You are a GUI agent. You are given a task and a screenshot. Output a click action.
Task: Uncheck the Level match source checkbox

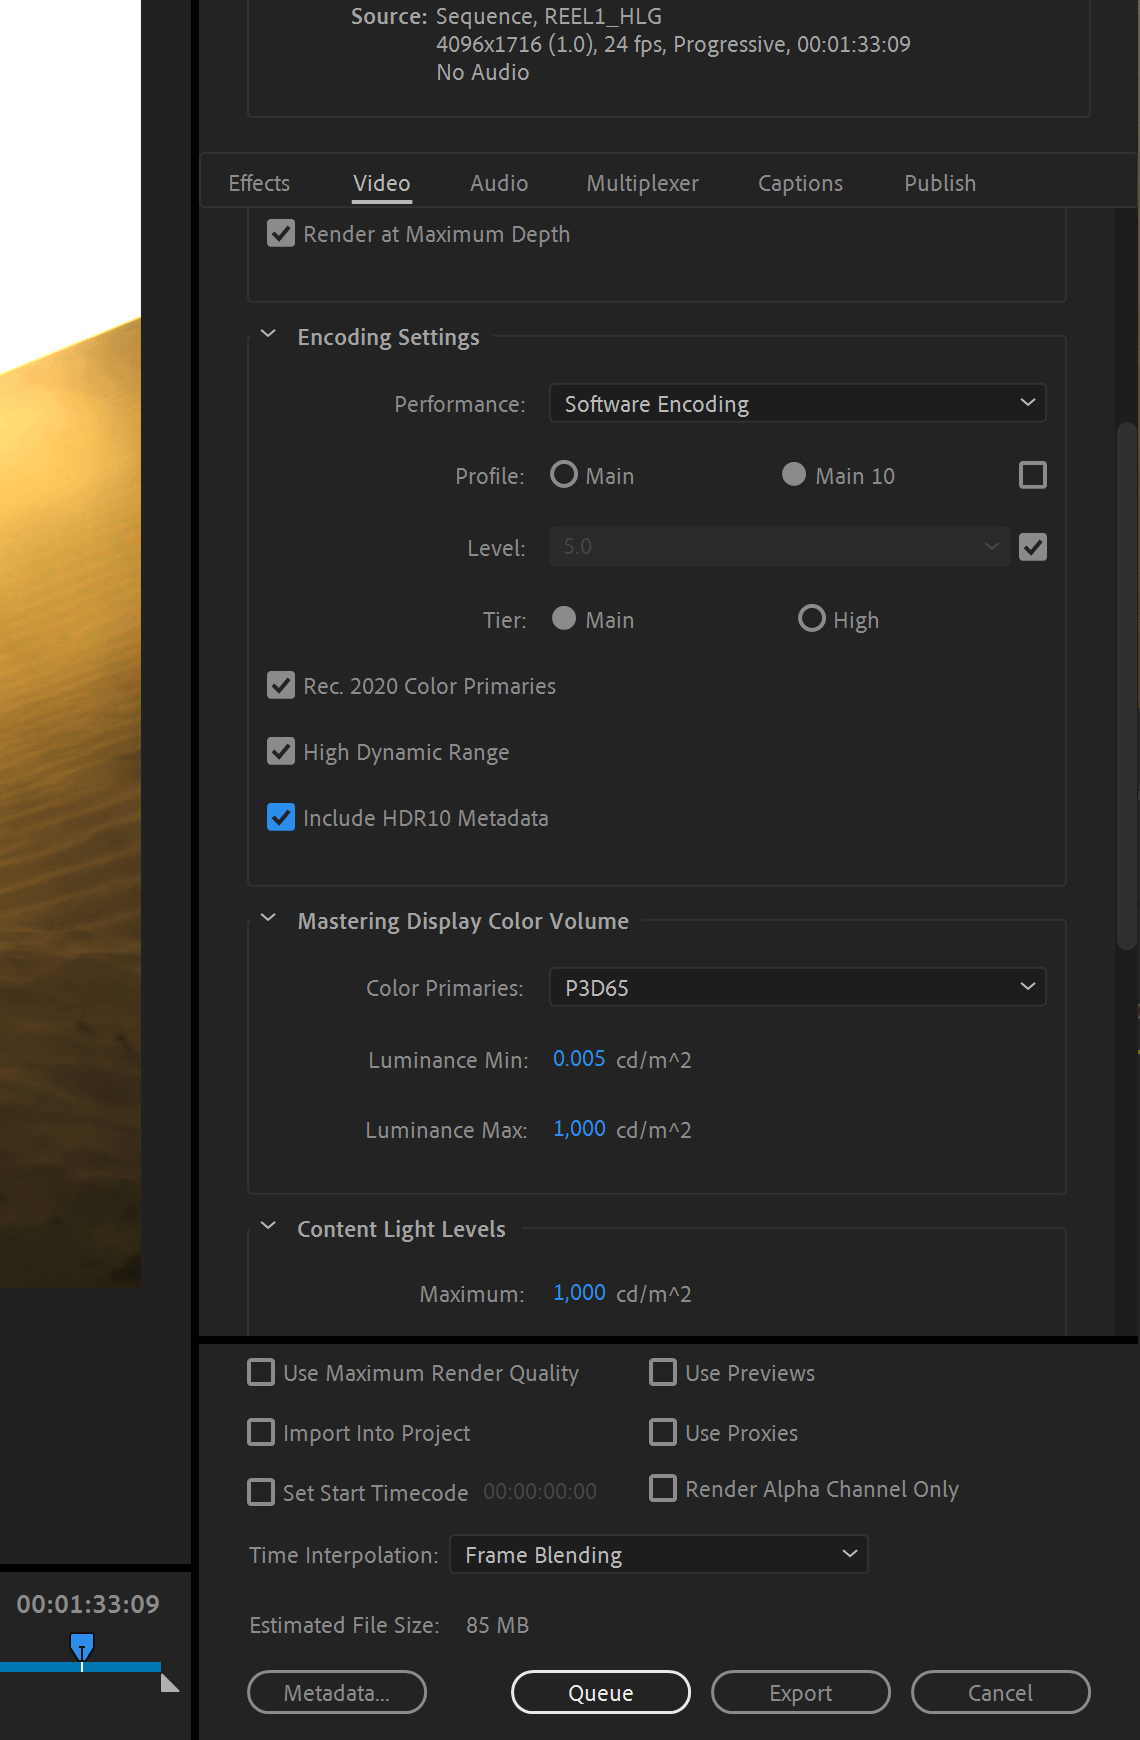(1033, 547)
